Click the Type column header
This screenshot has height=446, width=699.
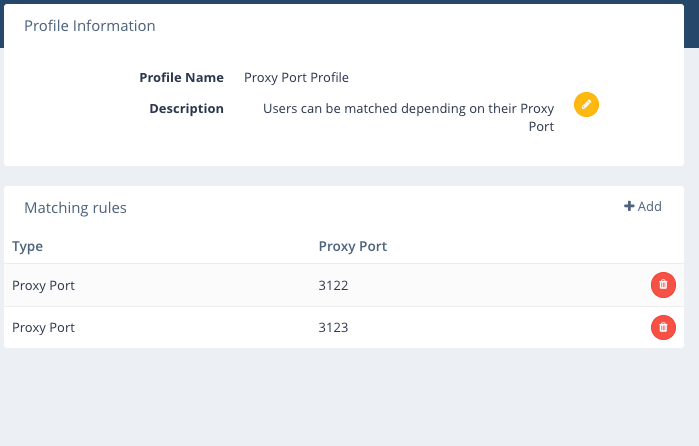point(27,246)
